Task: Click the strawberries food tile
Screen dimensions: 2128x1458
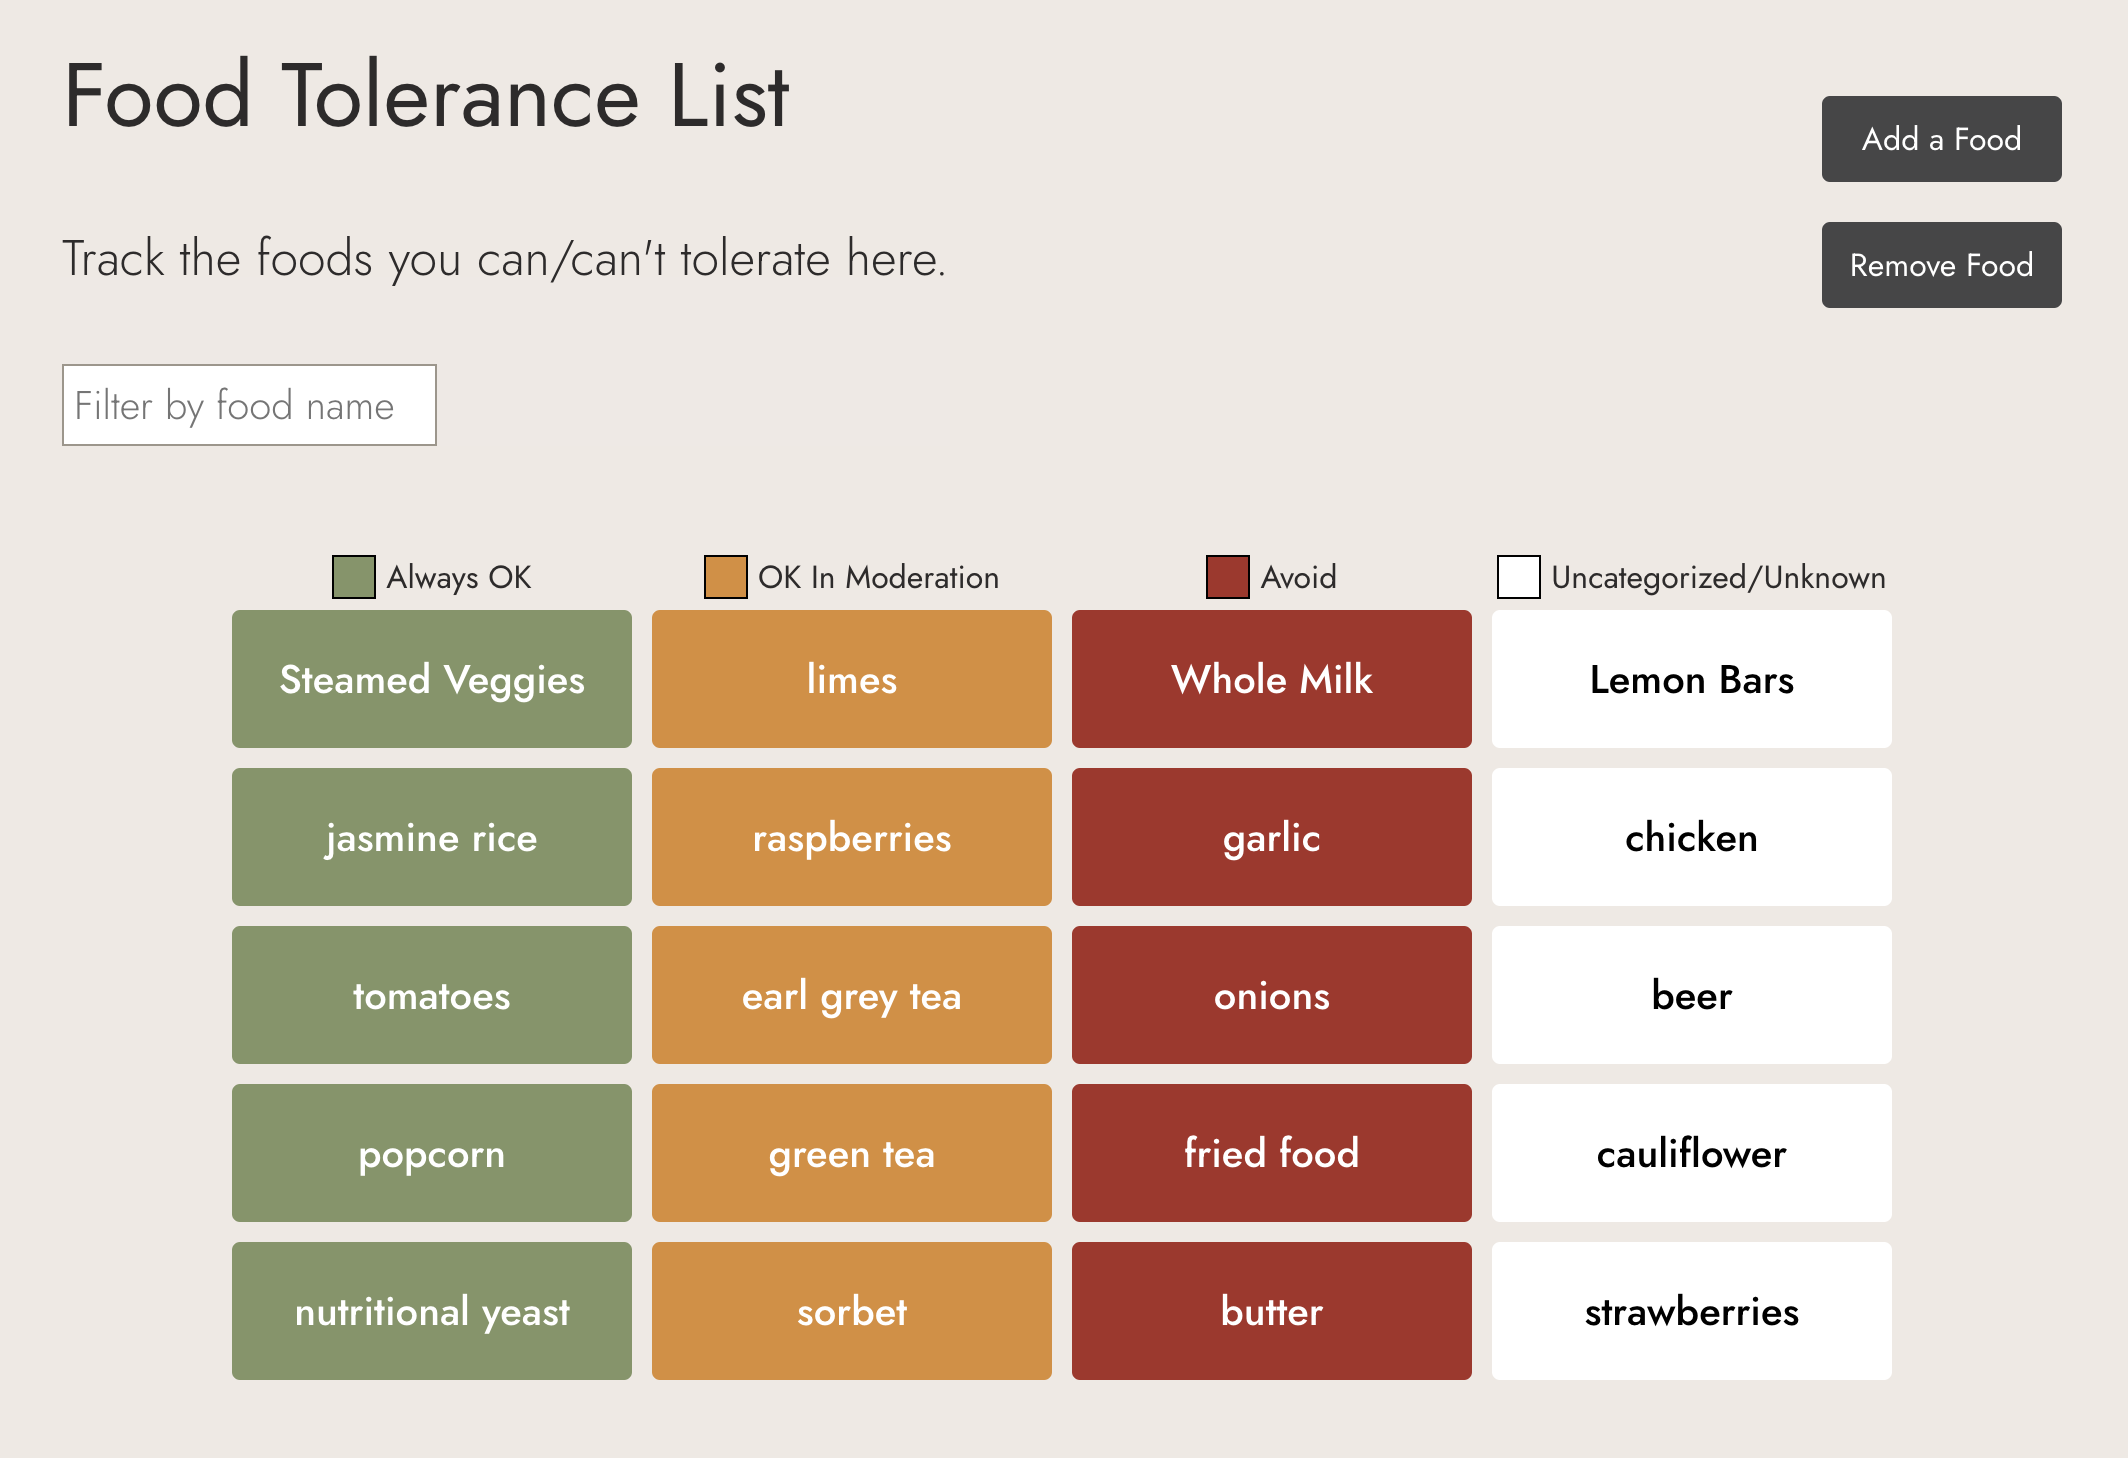Action: coord(1692,1311)
